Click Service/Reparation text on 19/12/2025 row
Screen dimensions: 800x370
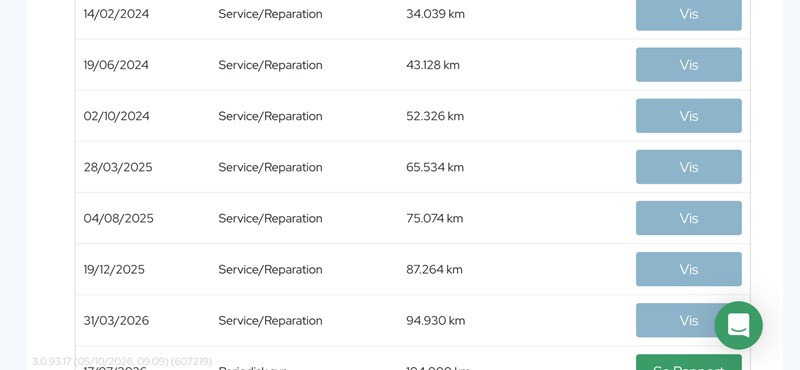tap(270, 269)
